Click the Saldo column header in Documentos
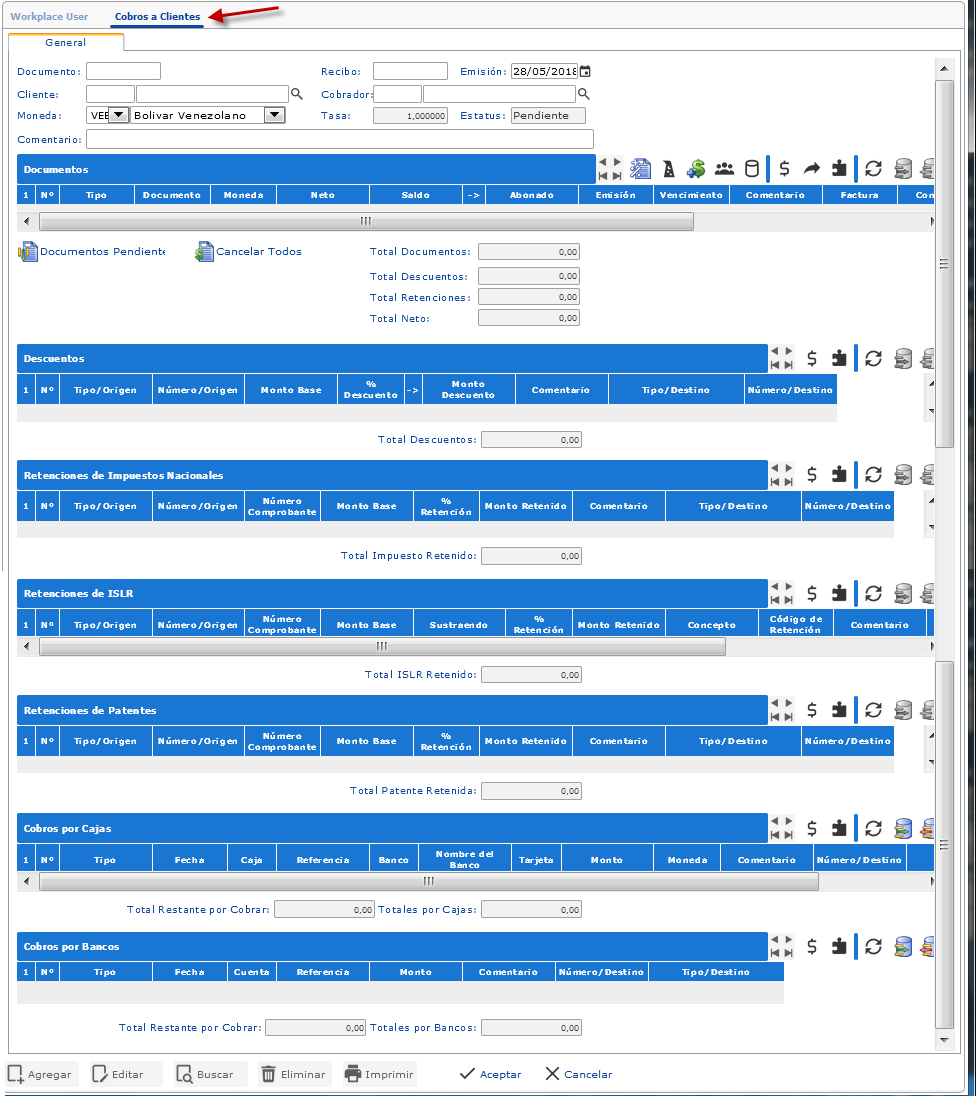The height and width of the screenshot is (1096, 976). pos(416,195)
